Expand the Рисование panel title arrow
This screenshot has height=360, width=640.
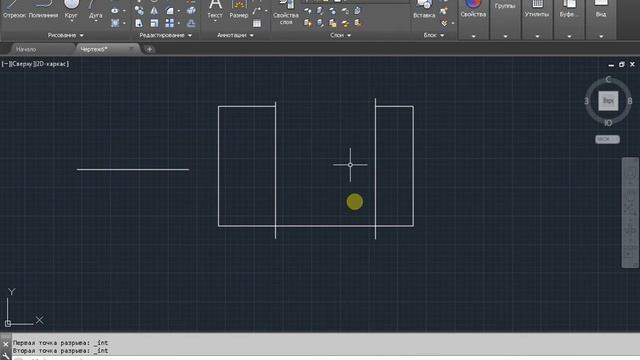82,36
